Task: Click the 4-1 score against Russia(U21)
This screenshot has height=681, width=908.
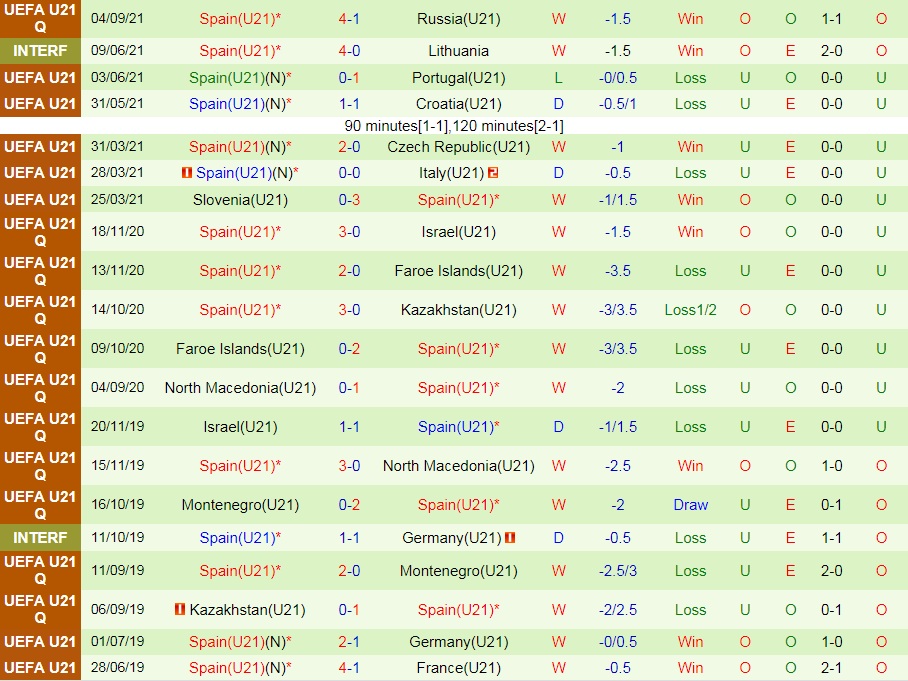Action: pos(349,19)
